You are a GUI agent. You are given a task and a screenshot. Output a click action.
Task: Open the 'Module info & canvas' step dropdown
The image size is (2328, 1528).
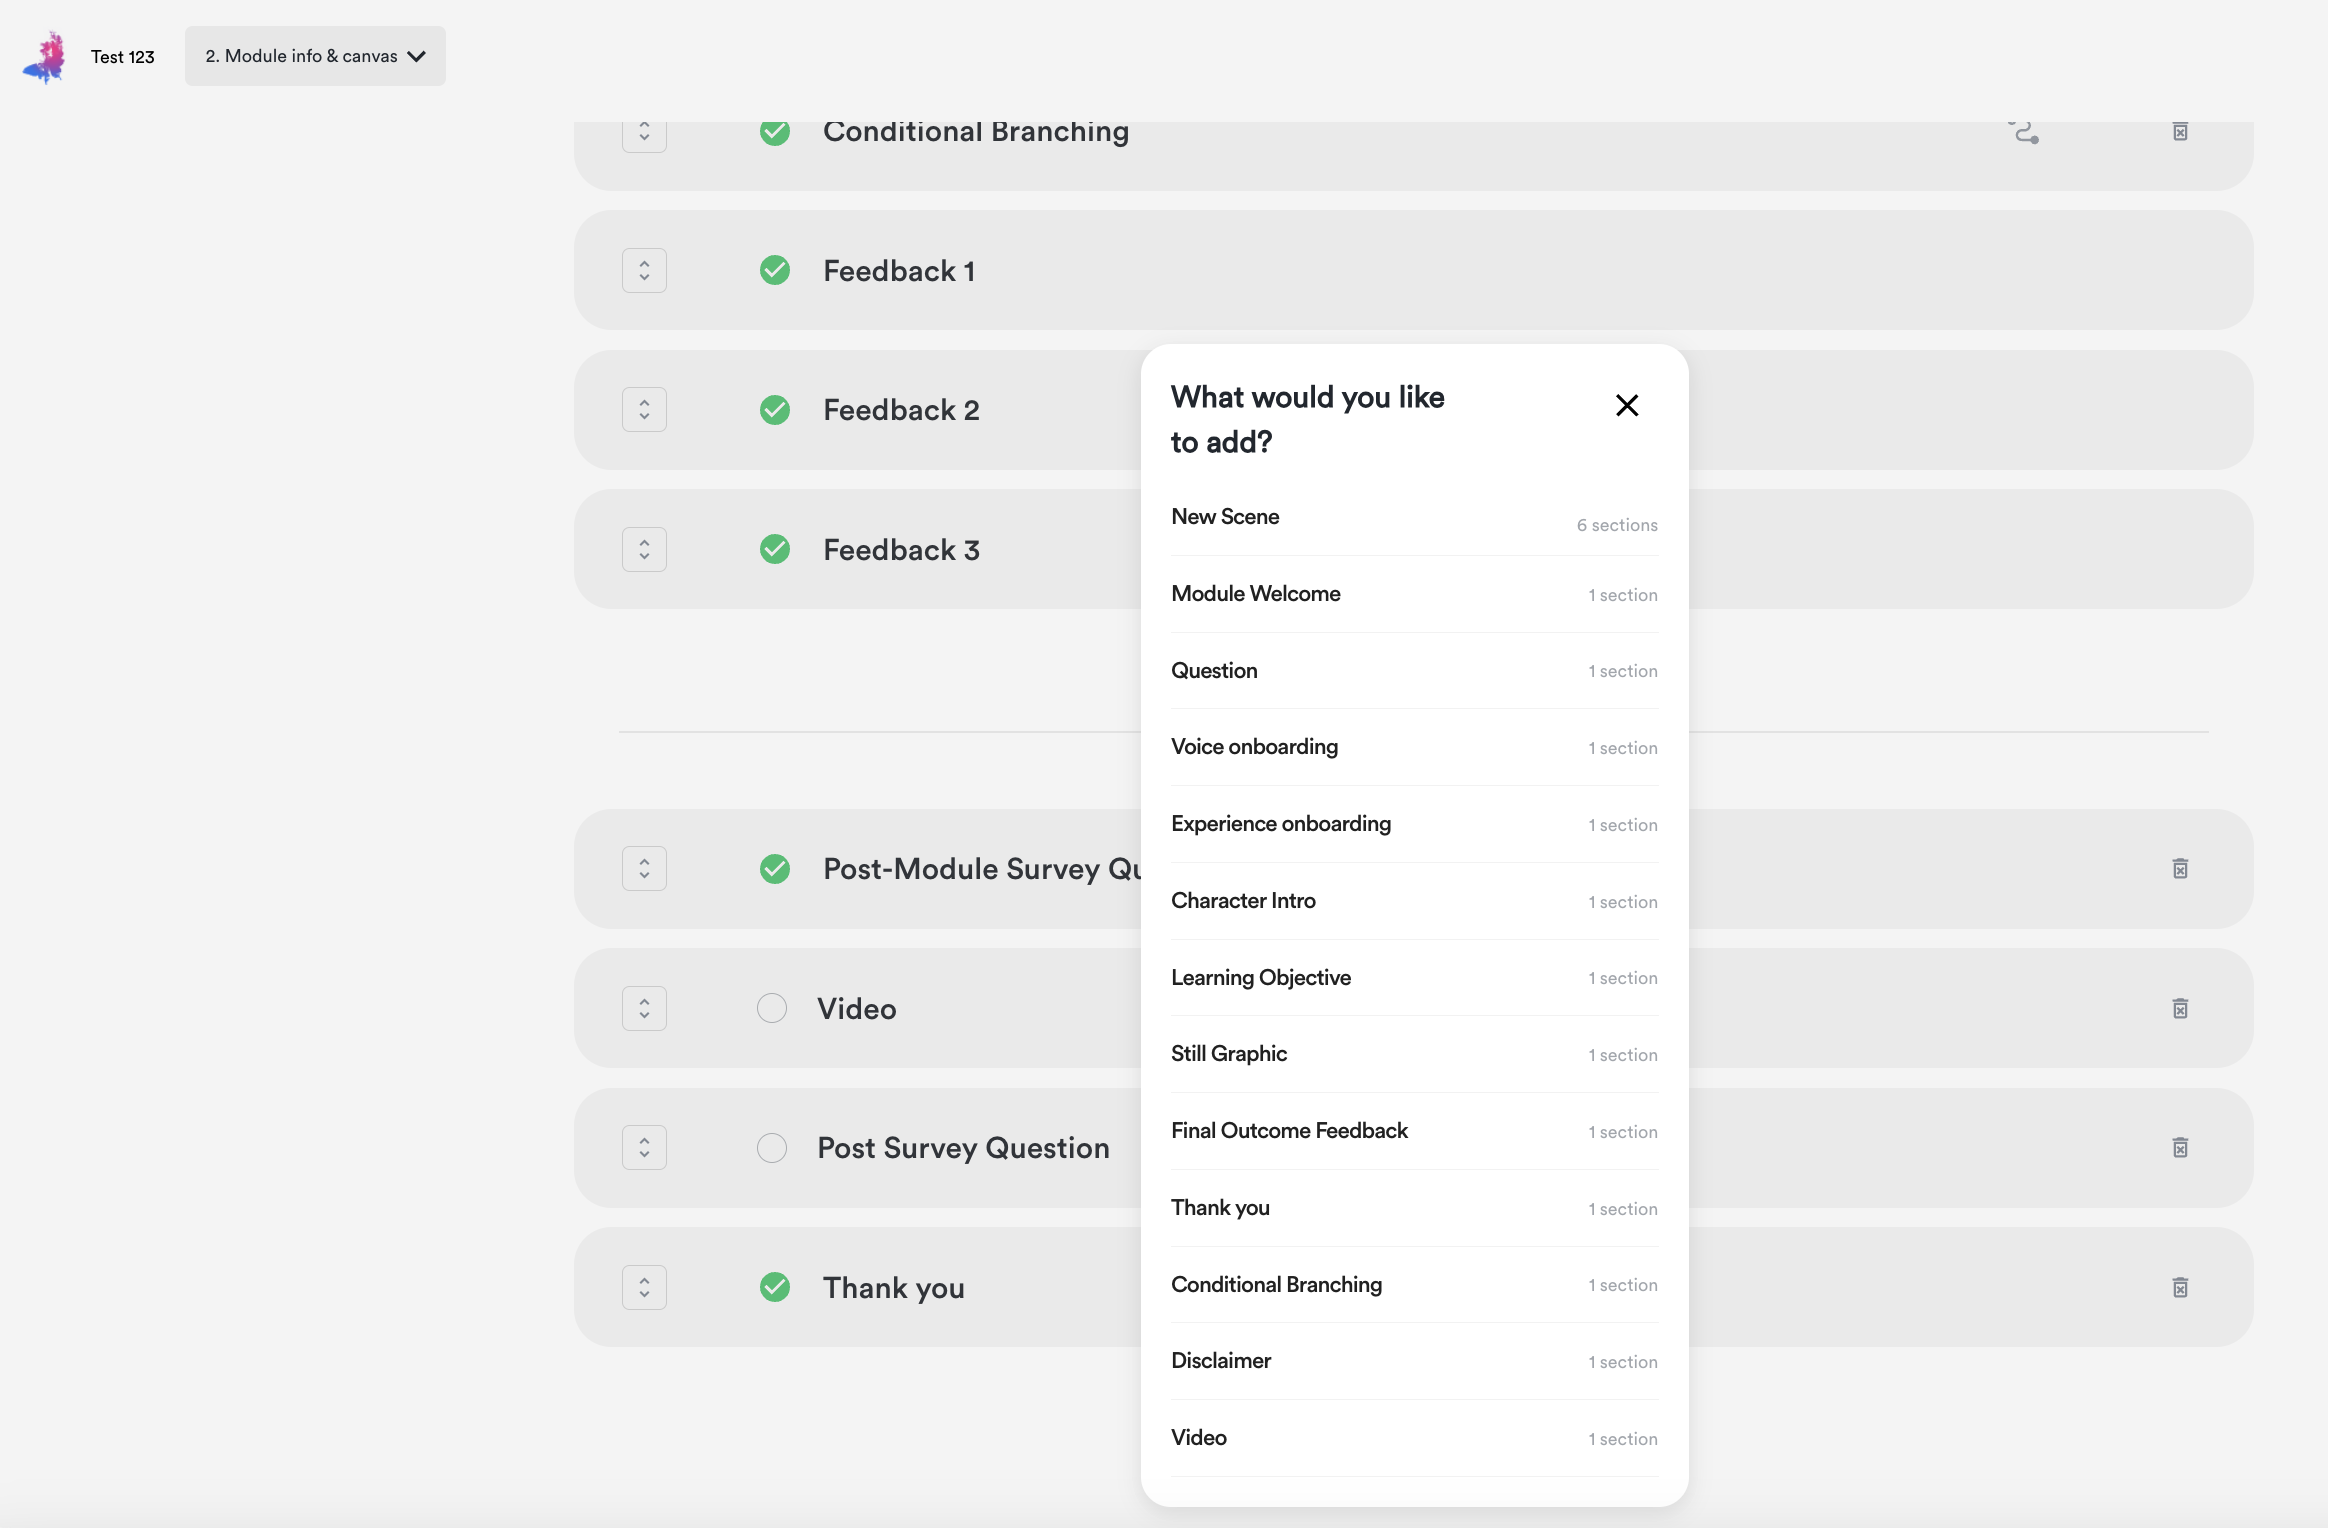point(315,56)
